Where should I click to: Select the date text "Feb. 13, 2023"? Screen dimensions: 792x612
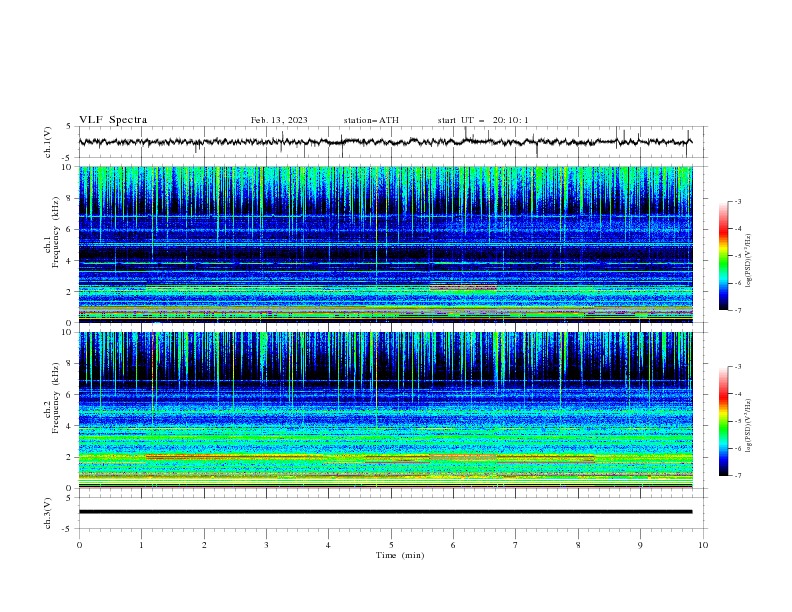coord(279,120)
